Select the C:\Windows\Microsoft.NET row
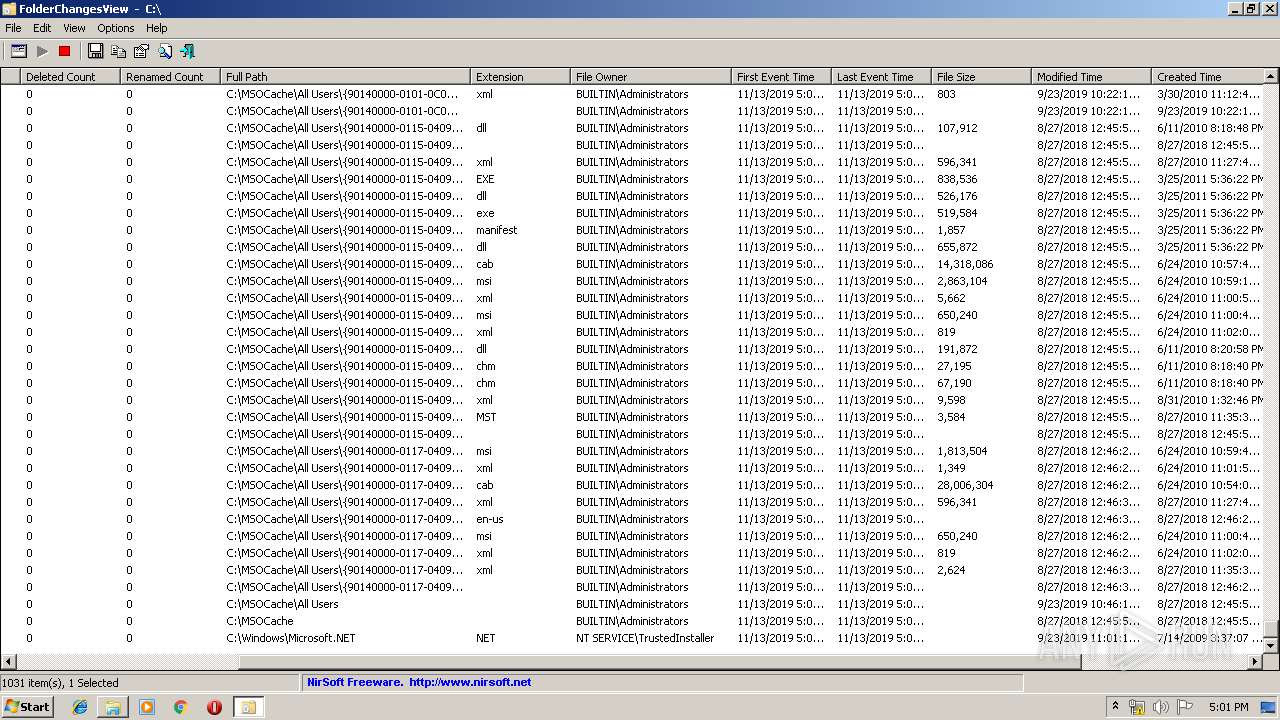The width and height of the screenshot is (1280, 720). coord(632,638)
